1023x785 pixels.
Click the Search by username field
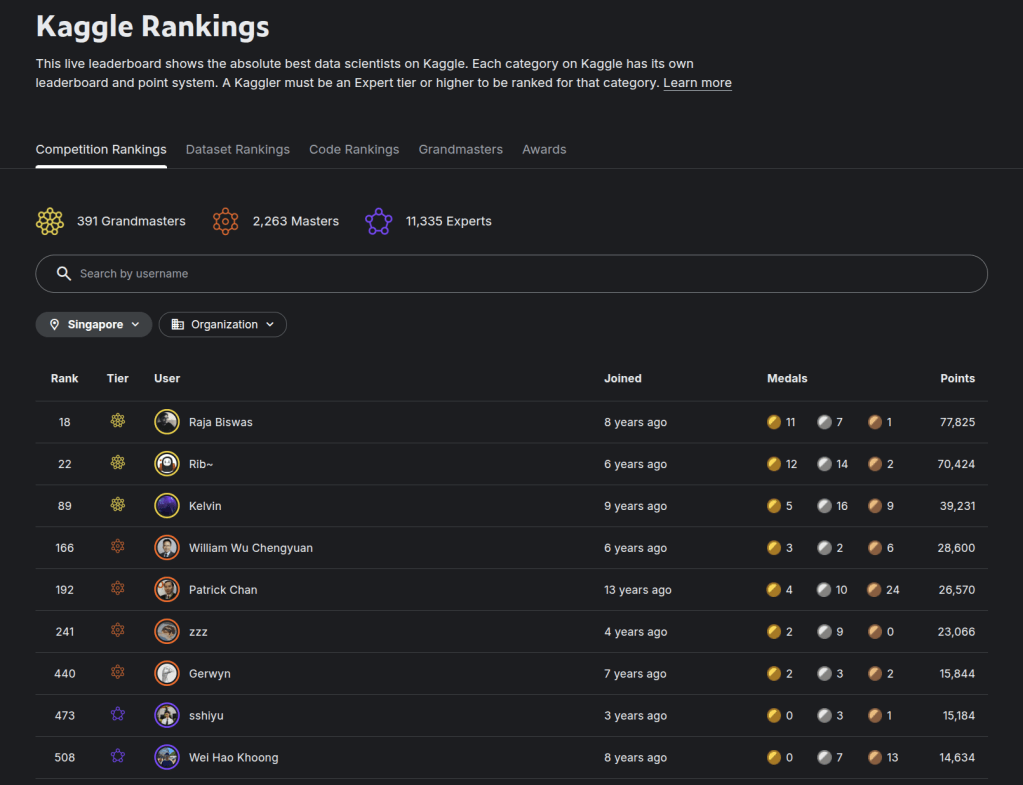tap(520, 274)
